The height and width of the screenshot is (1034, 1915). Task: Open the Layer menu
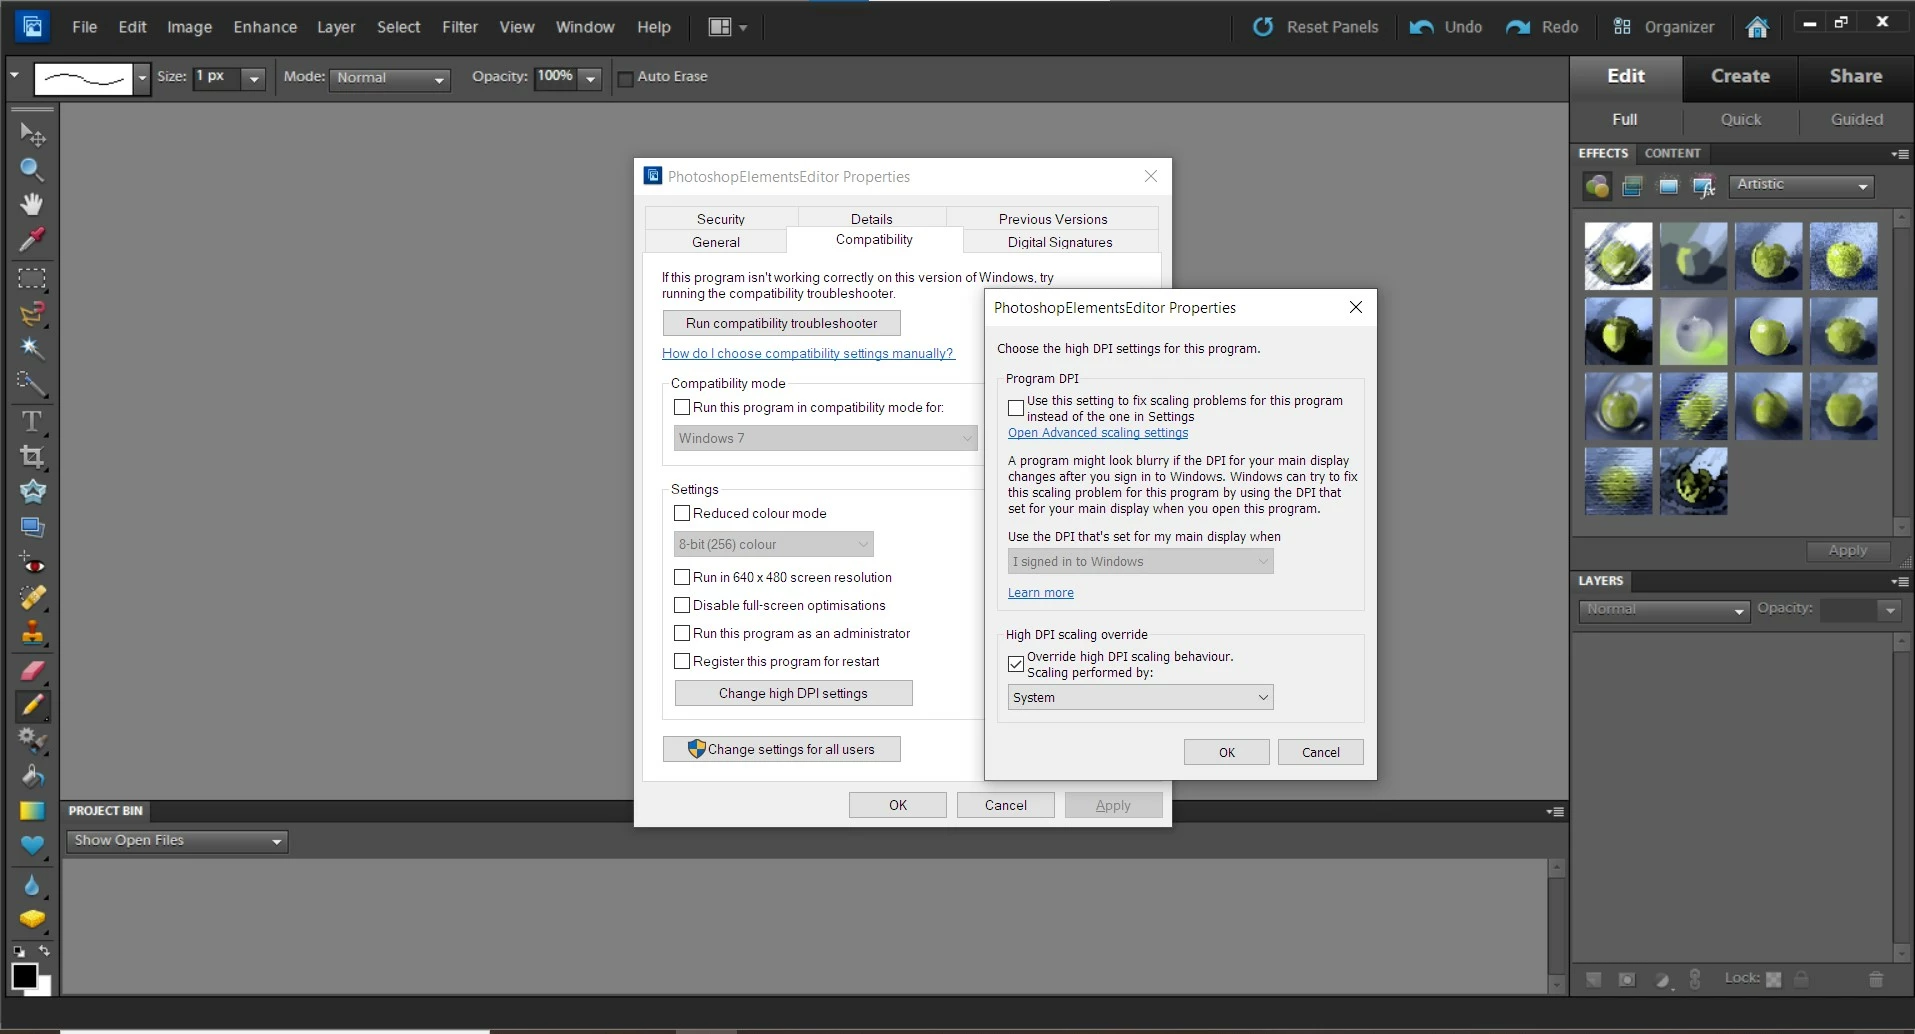(x=336, y=27)
